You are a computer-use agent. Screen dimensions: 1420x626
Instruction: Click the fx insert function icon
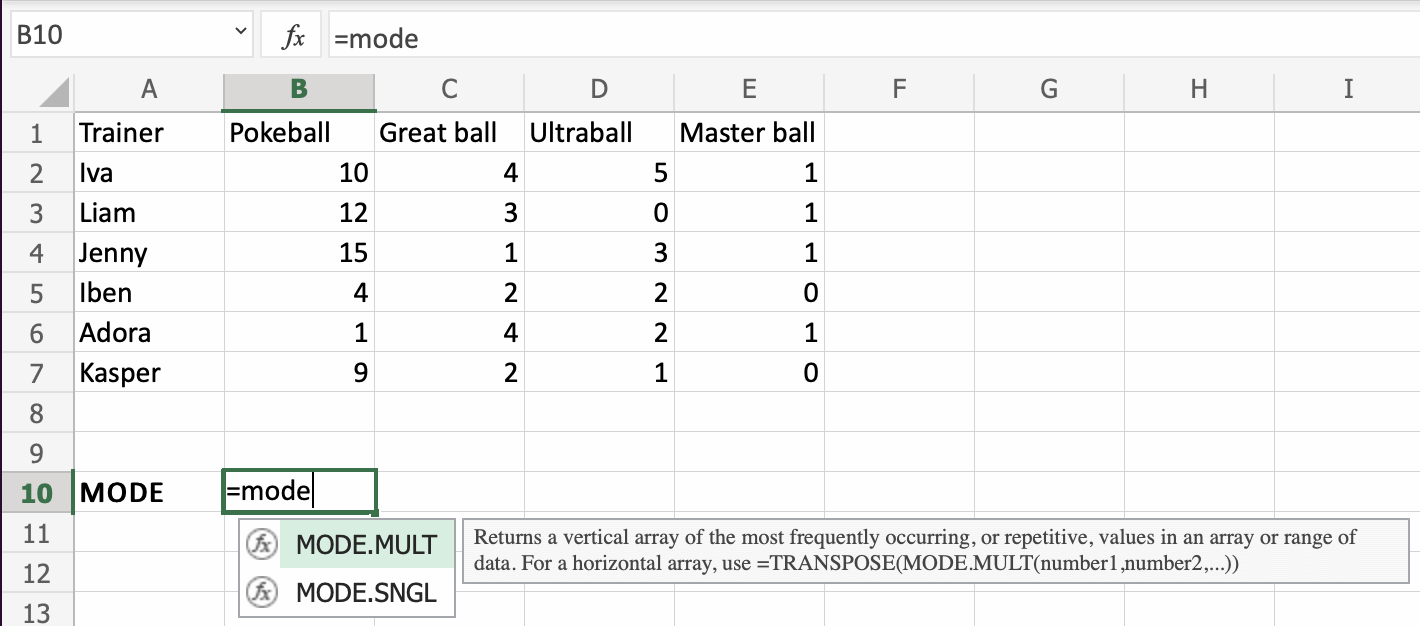point(292,37)
